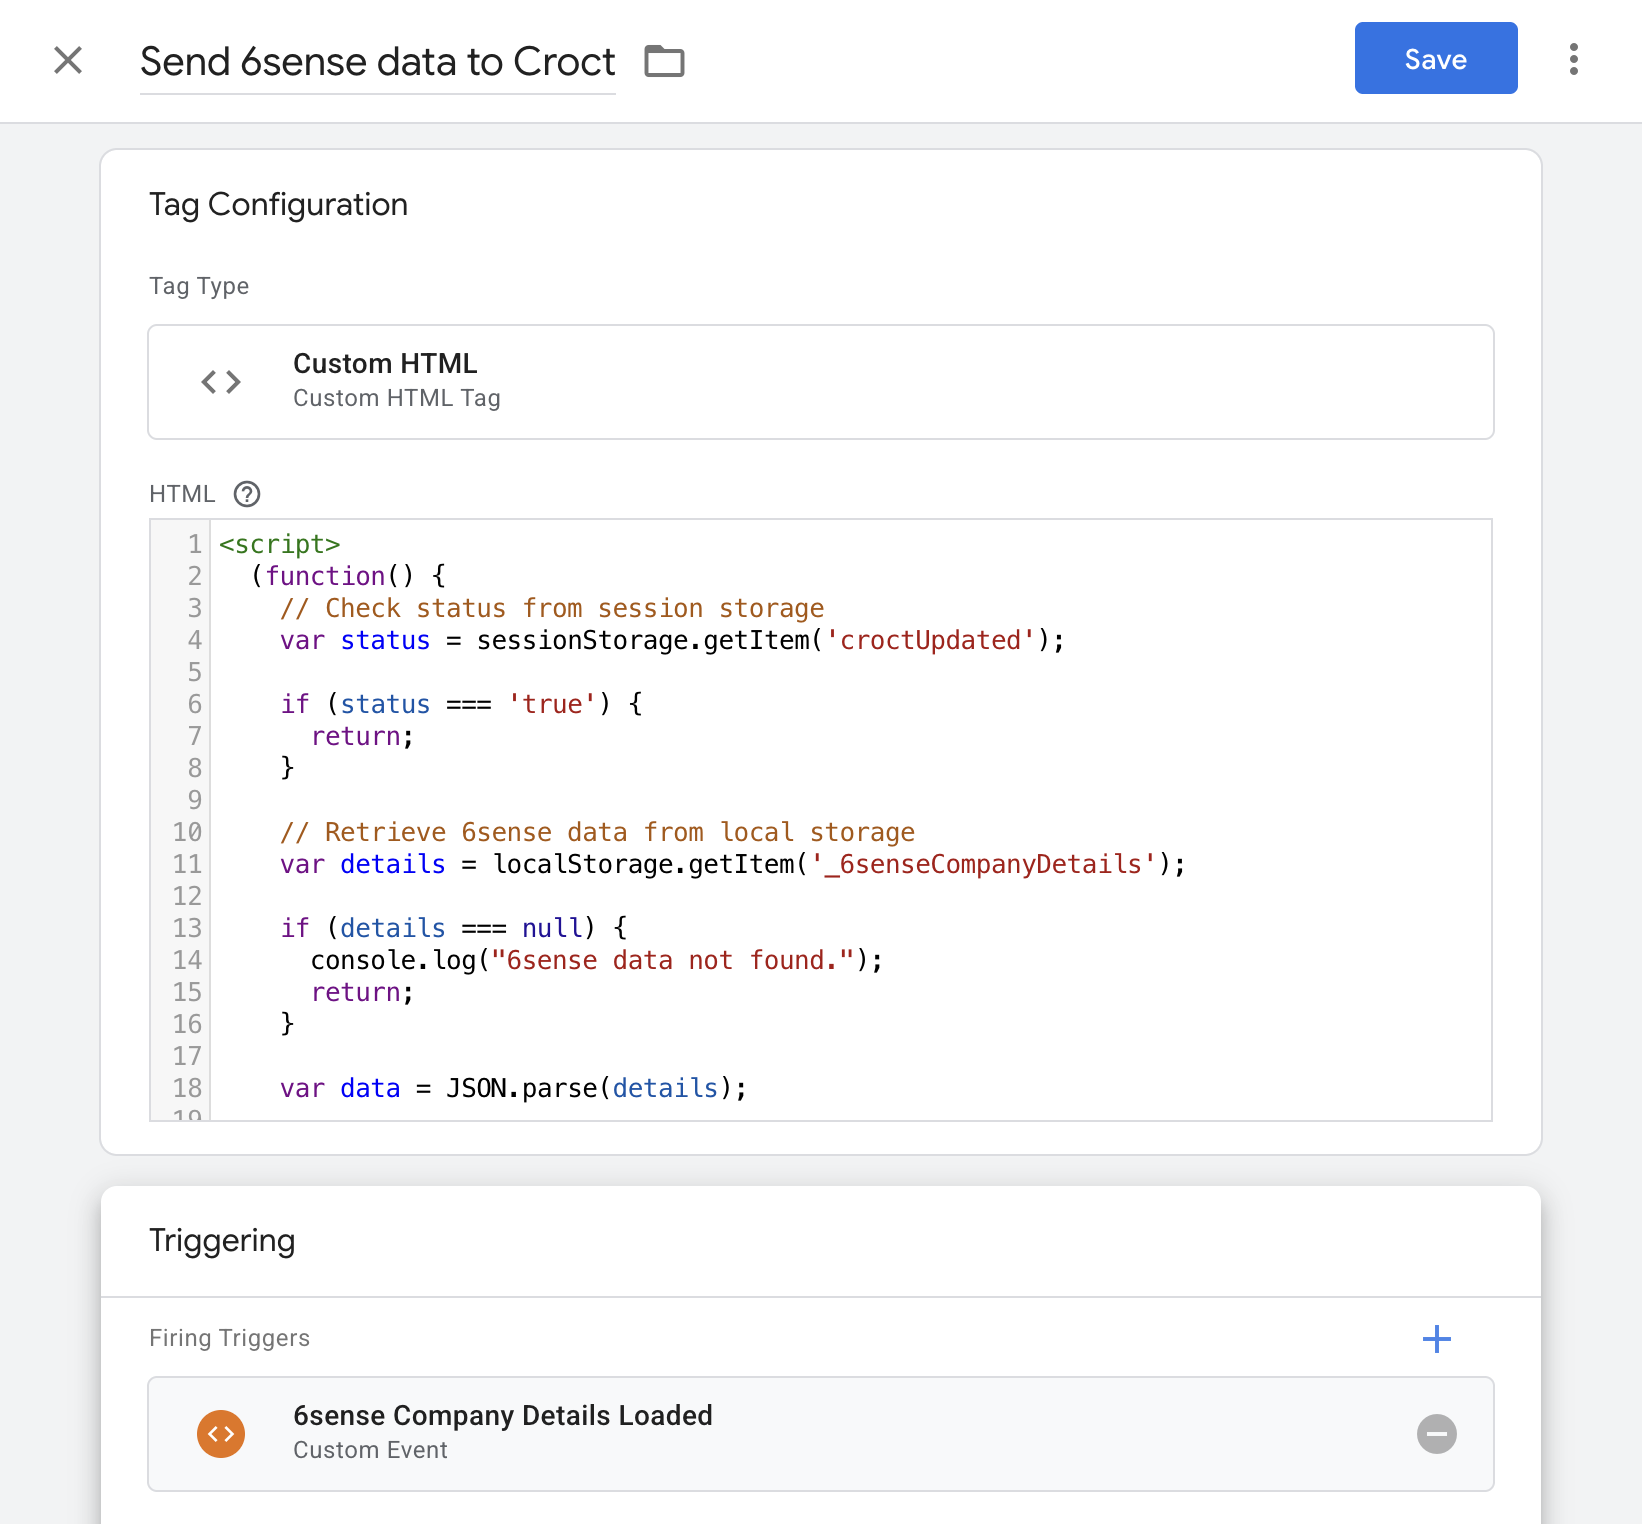Click the 'return;' statement on line 15

(362, 992)
